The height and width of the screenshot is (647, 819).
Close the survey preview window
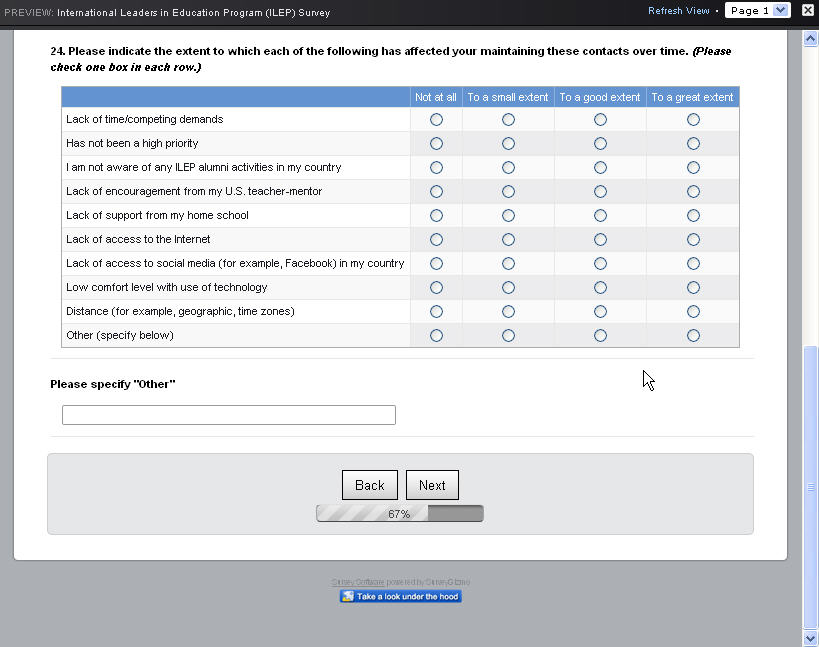point(808,11)
